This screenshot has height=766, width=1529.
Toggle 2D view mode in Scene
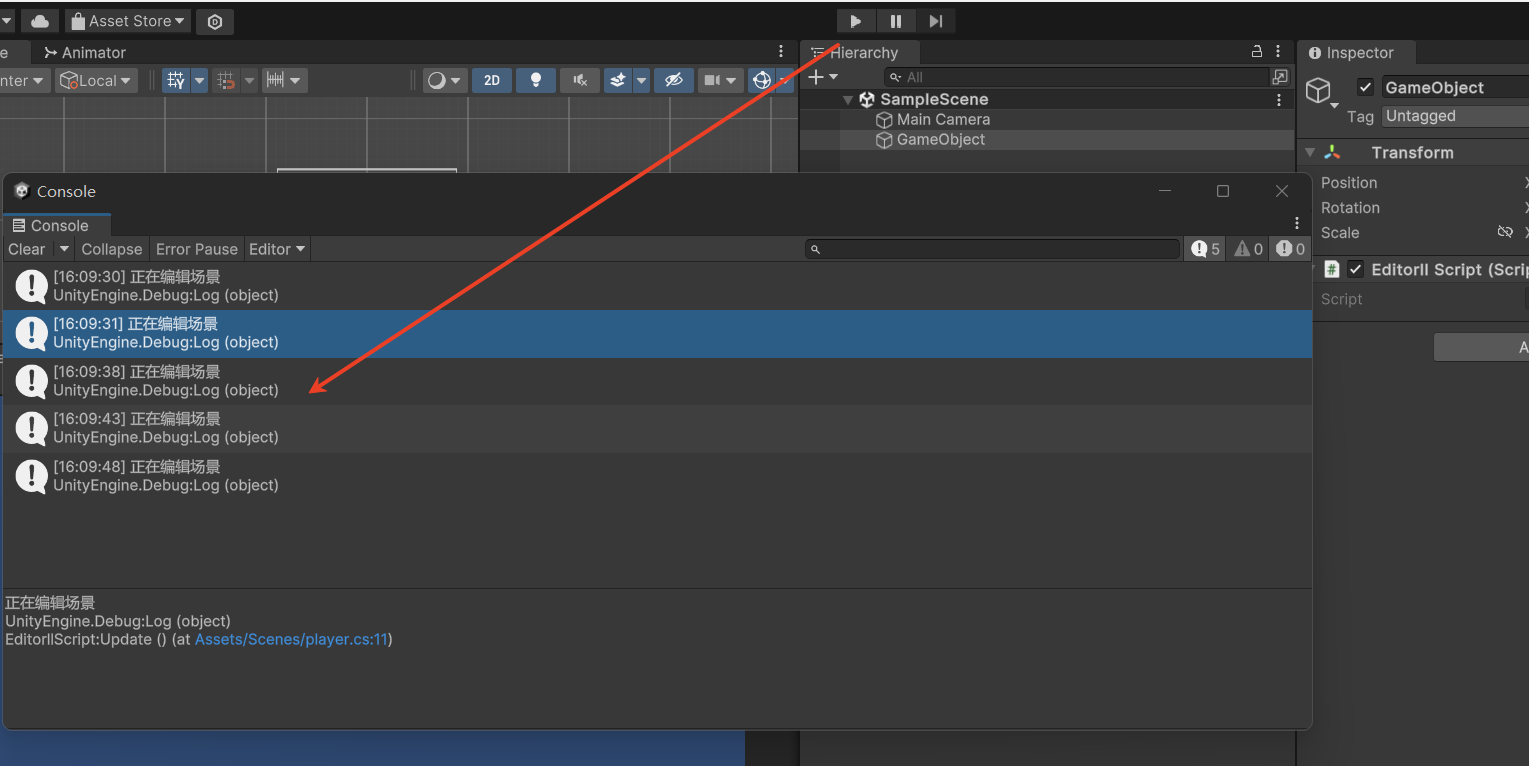pos(492,81)
